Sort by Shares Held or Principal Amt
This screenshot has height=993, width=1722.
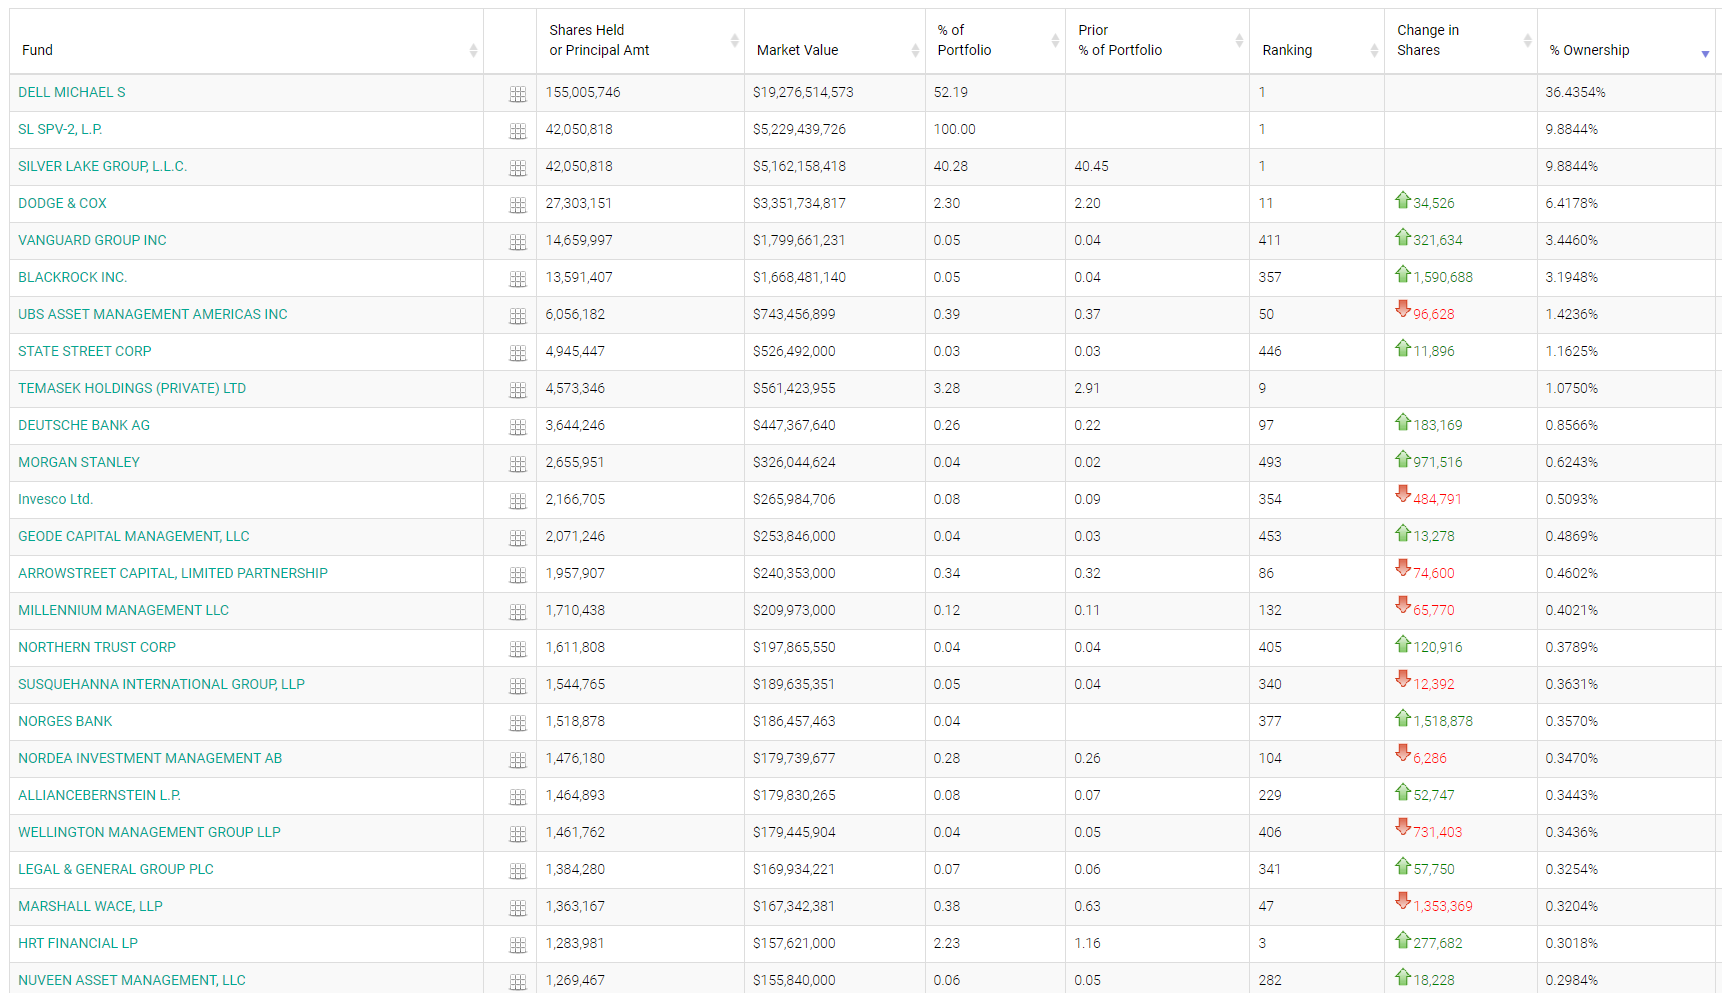640,42
